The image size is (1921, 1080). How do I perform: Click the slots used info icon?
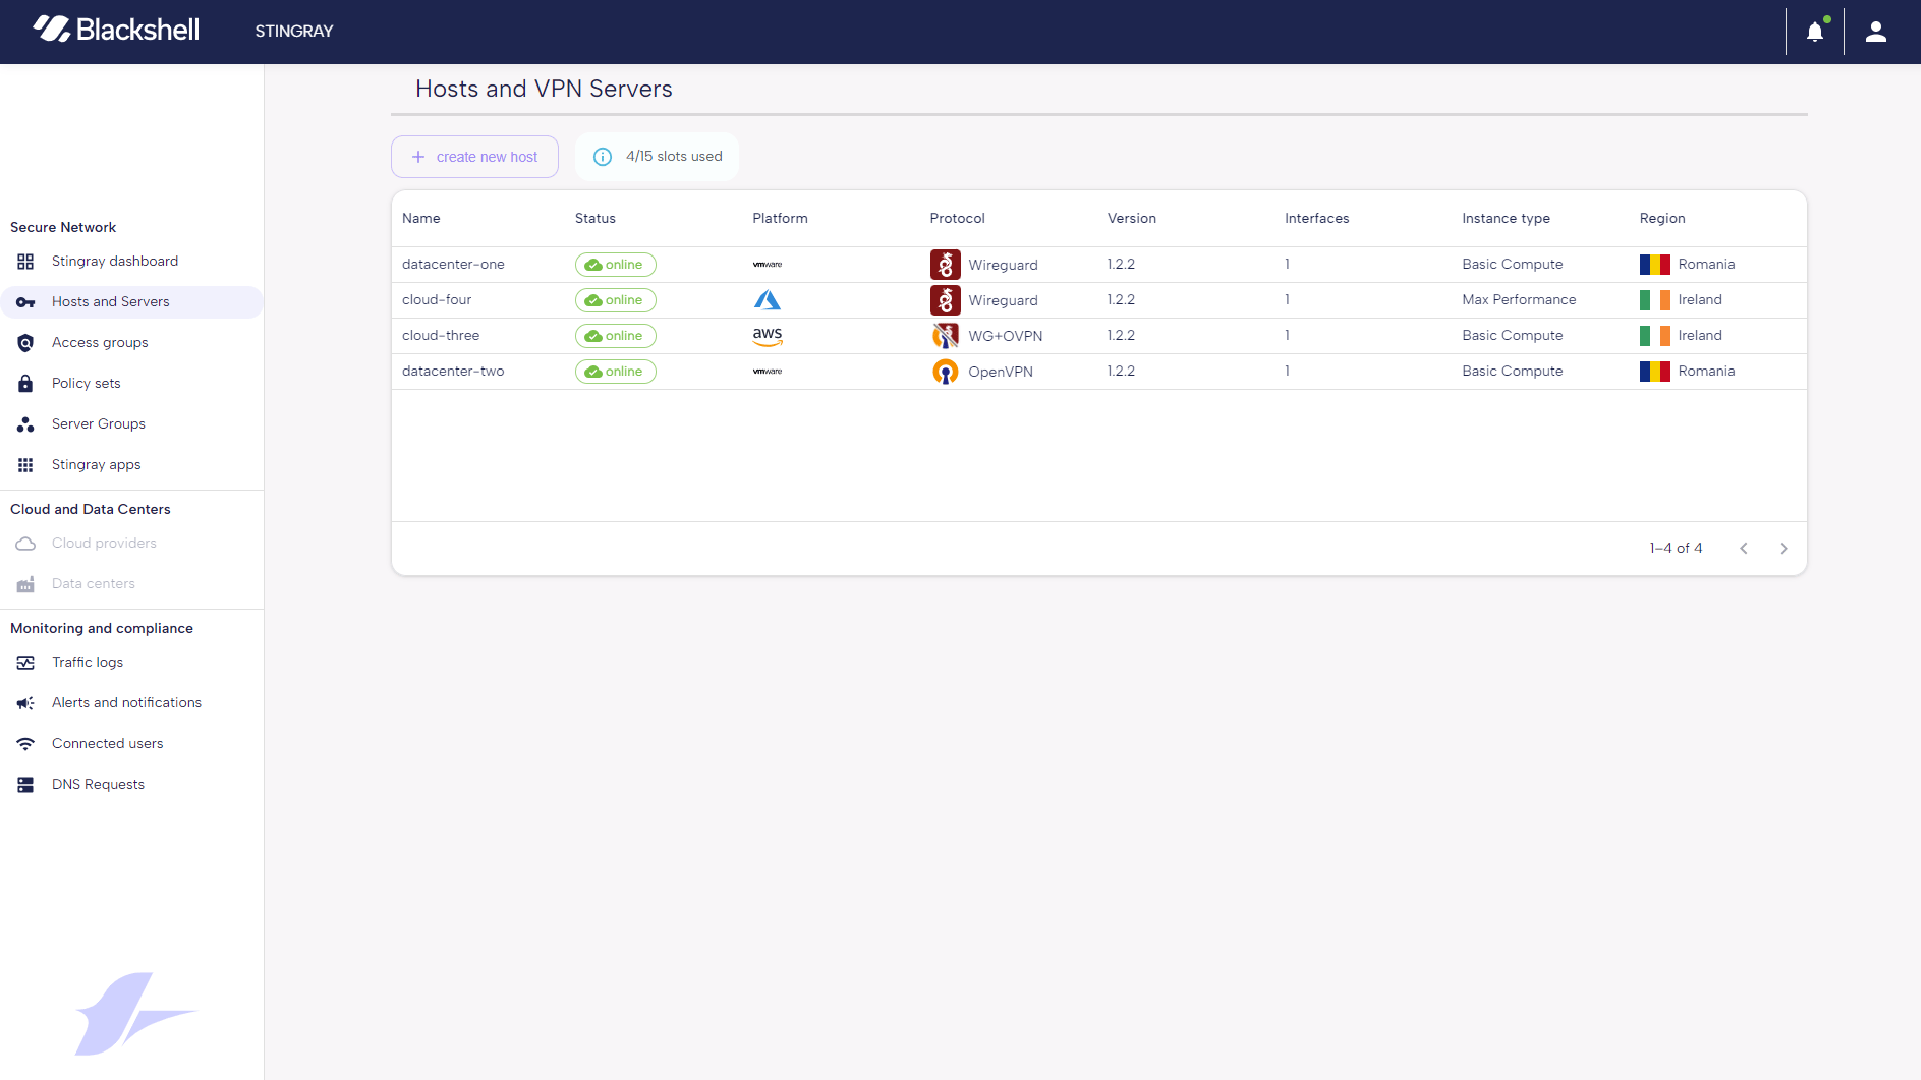click(602, 157)
